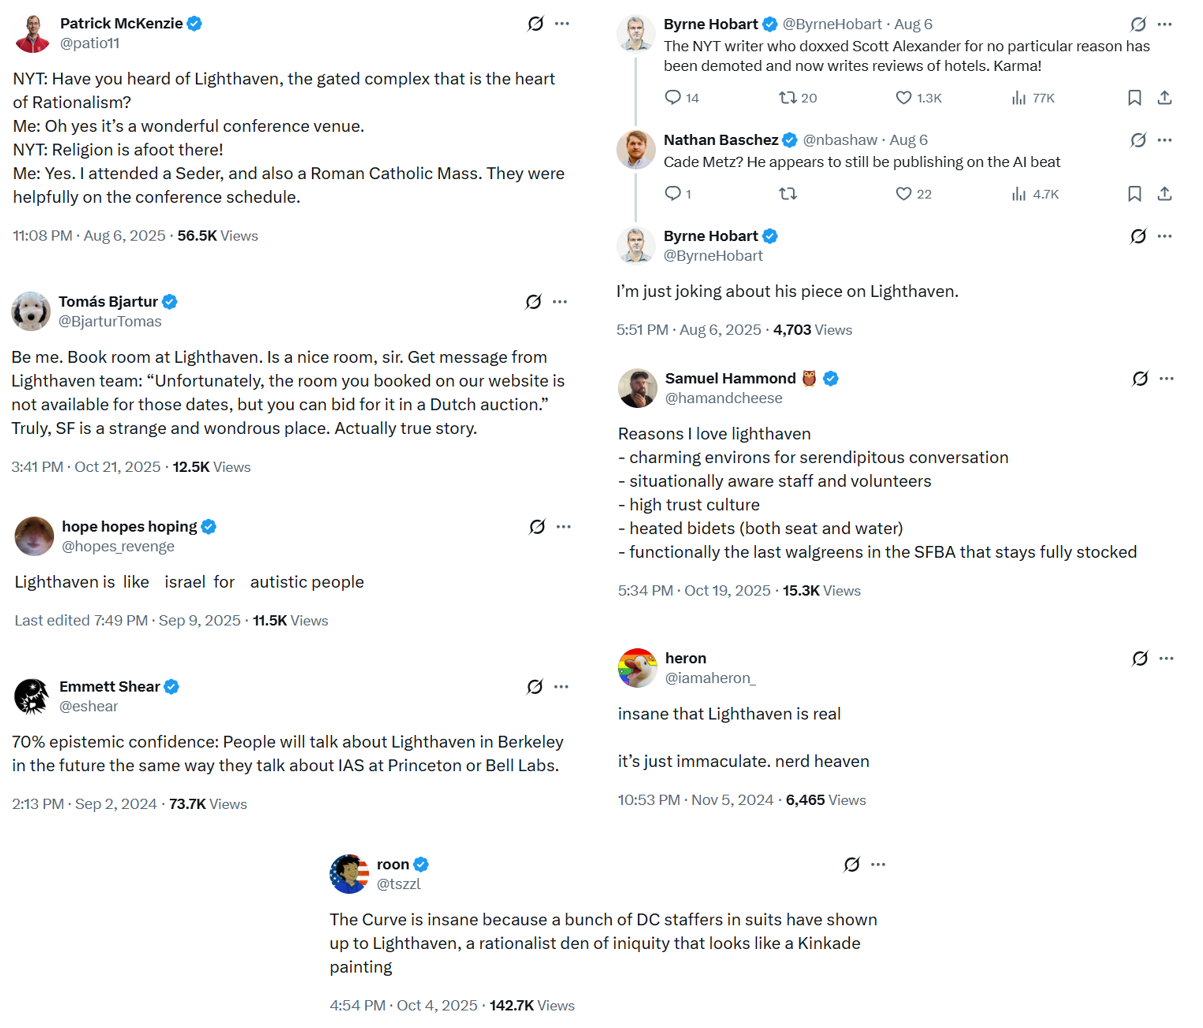
Task: Click the Grok icon on hope hopes hoping's tweet
Action: click(x=537, y=526)
